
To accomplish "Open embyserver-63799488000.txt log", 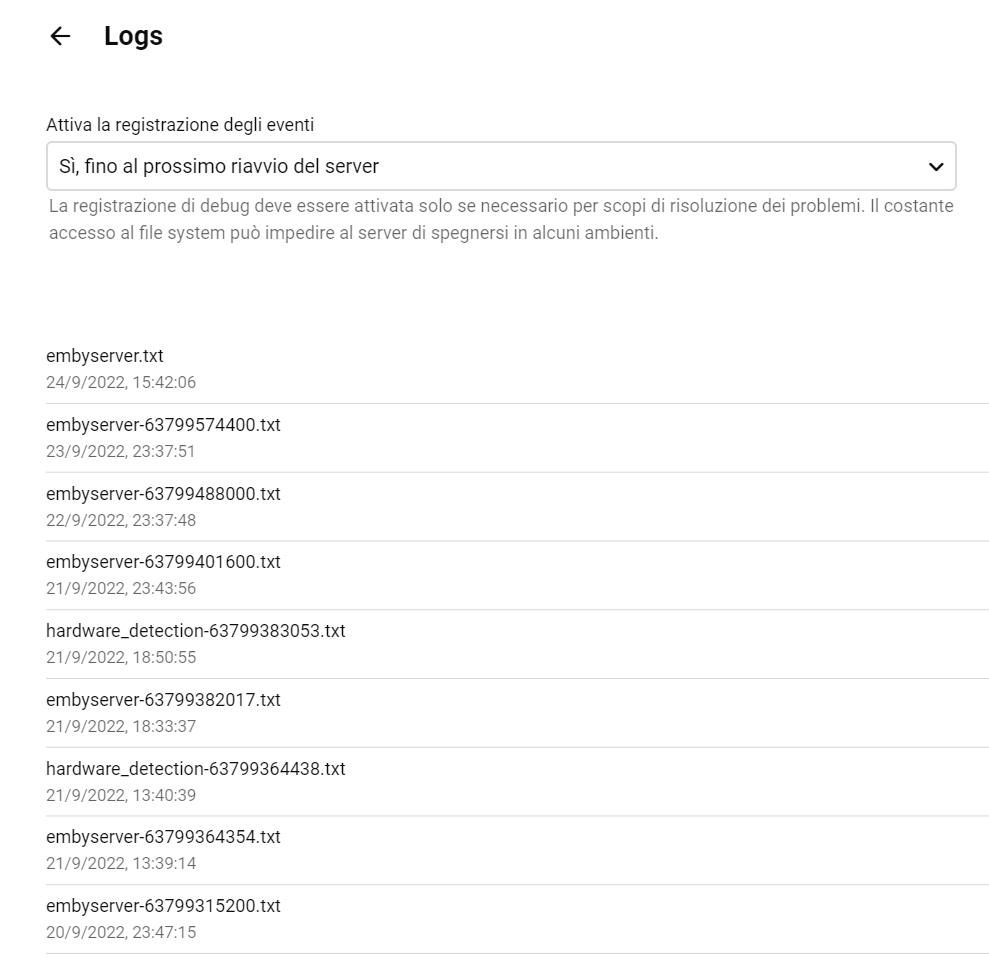I will click(163, 494).
